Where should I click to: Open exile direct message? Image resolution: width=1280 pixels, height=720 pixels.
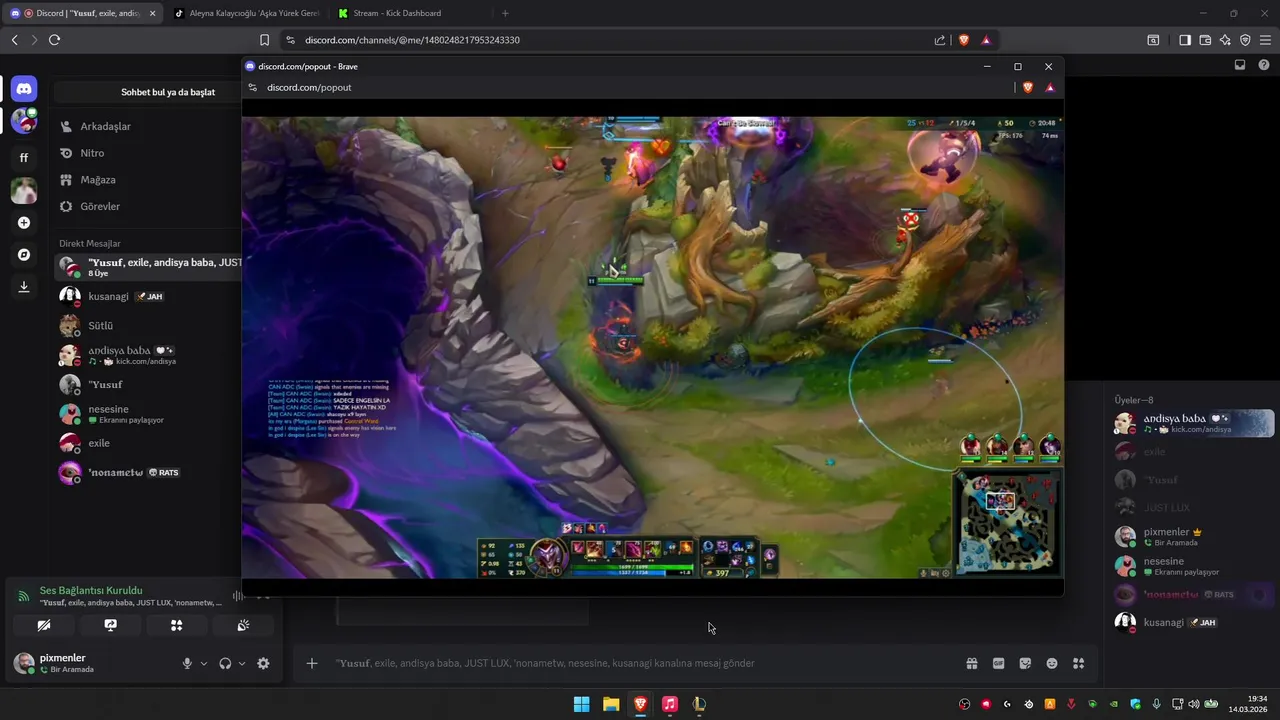click(x=148, y=443)
